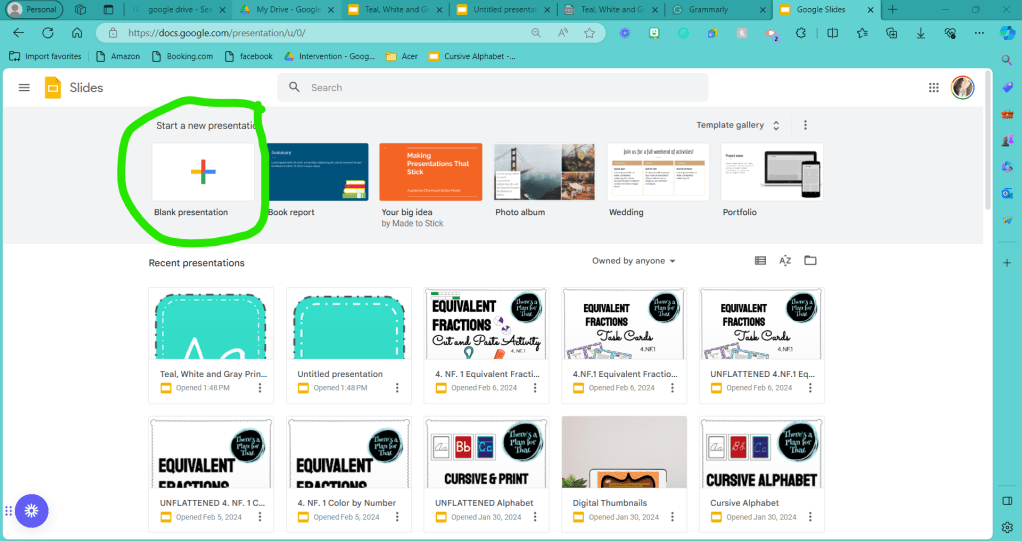Favorite this page with star icon

[x=590, y=33]
